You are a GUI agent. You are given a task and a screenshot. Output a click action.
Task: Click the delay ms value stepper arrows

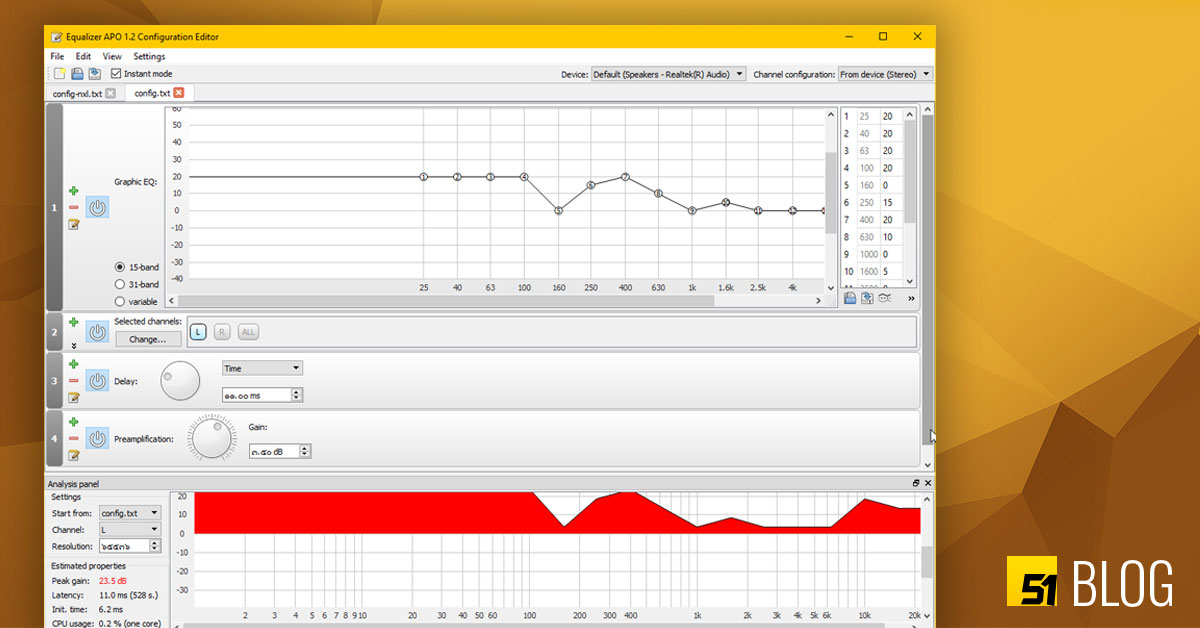pyautogui.click(x=296, y=395)
